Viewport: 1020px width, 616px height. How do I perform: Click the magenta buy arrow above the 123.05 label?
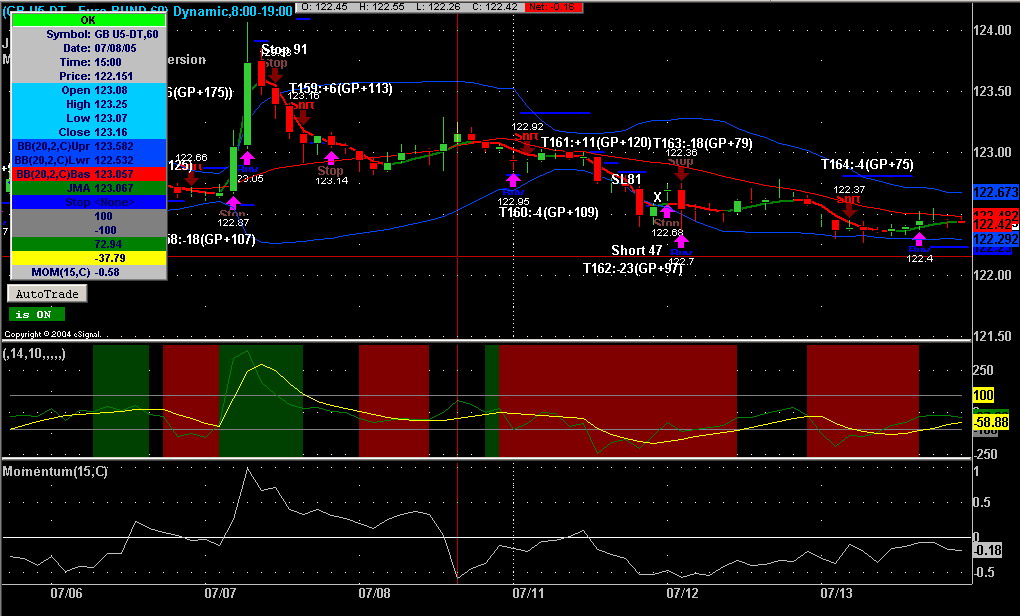(x=247, y=158)
